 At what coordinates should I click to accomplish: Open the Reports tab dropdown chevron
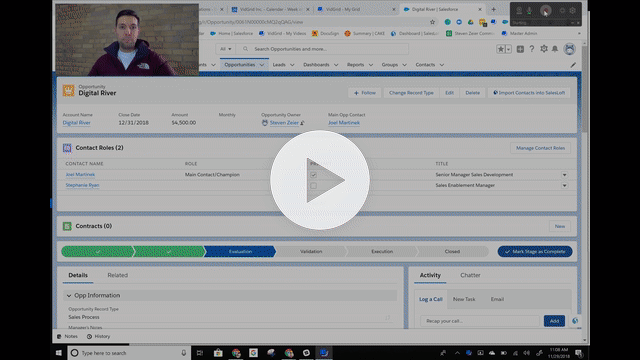371,65
